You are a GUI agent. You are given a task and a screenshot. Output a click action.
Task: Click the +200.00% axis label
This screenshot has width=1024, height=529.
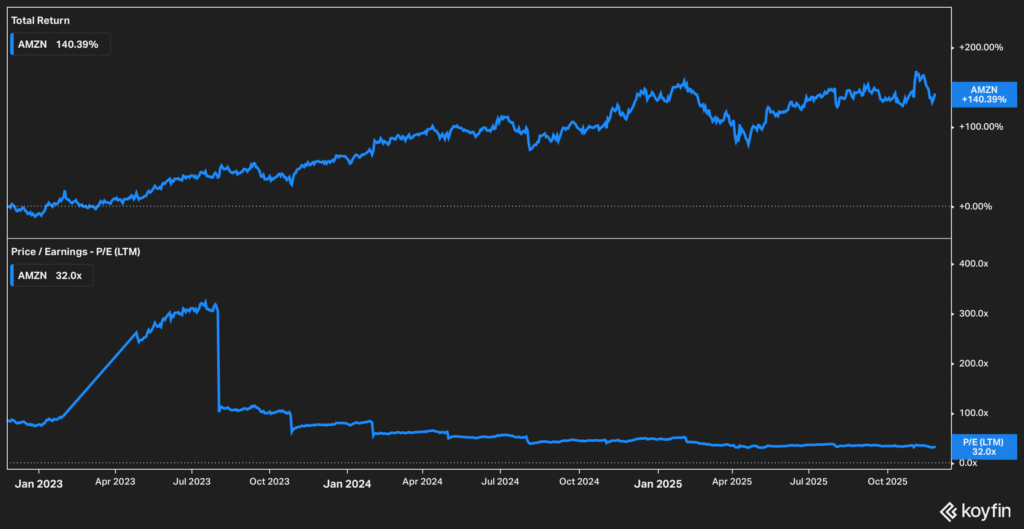click(981, 48)
